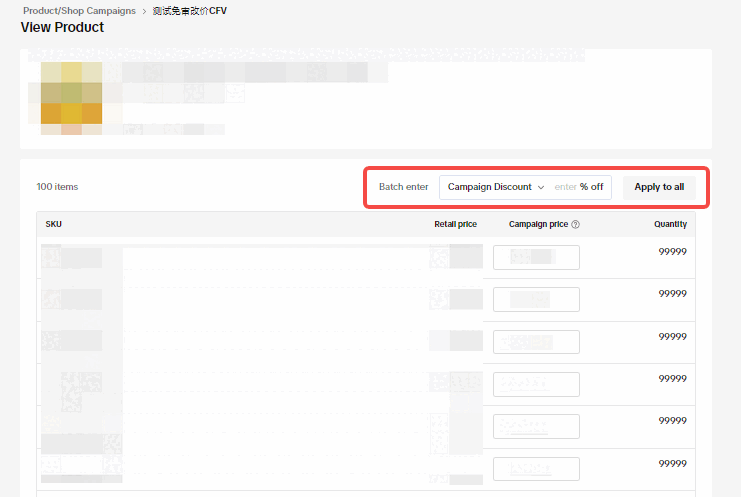Click the Quantity column header

tap(670, 225)
